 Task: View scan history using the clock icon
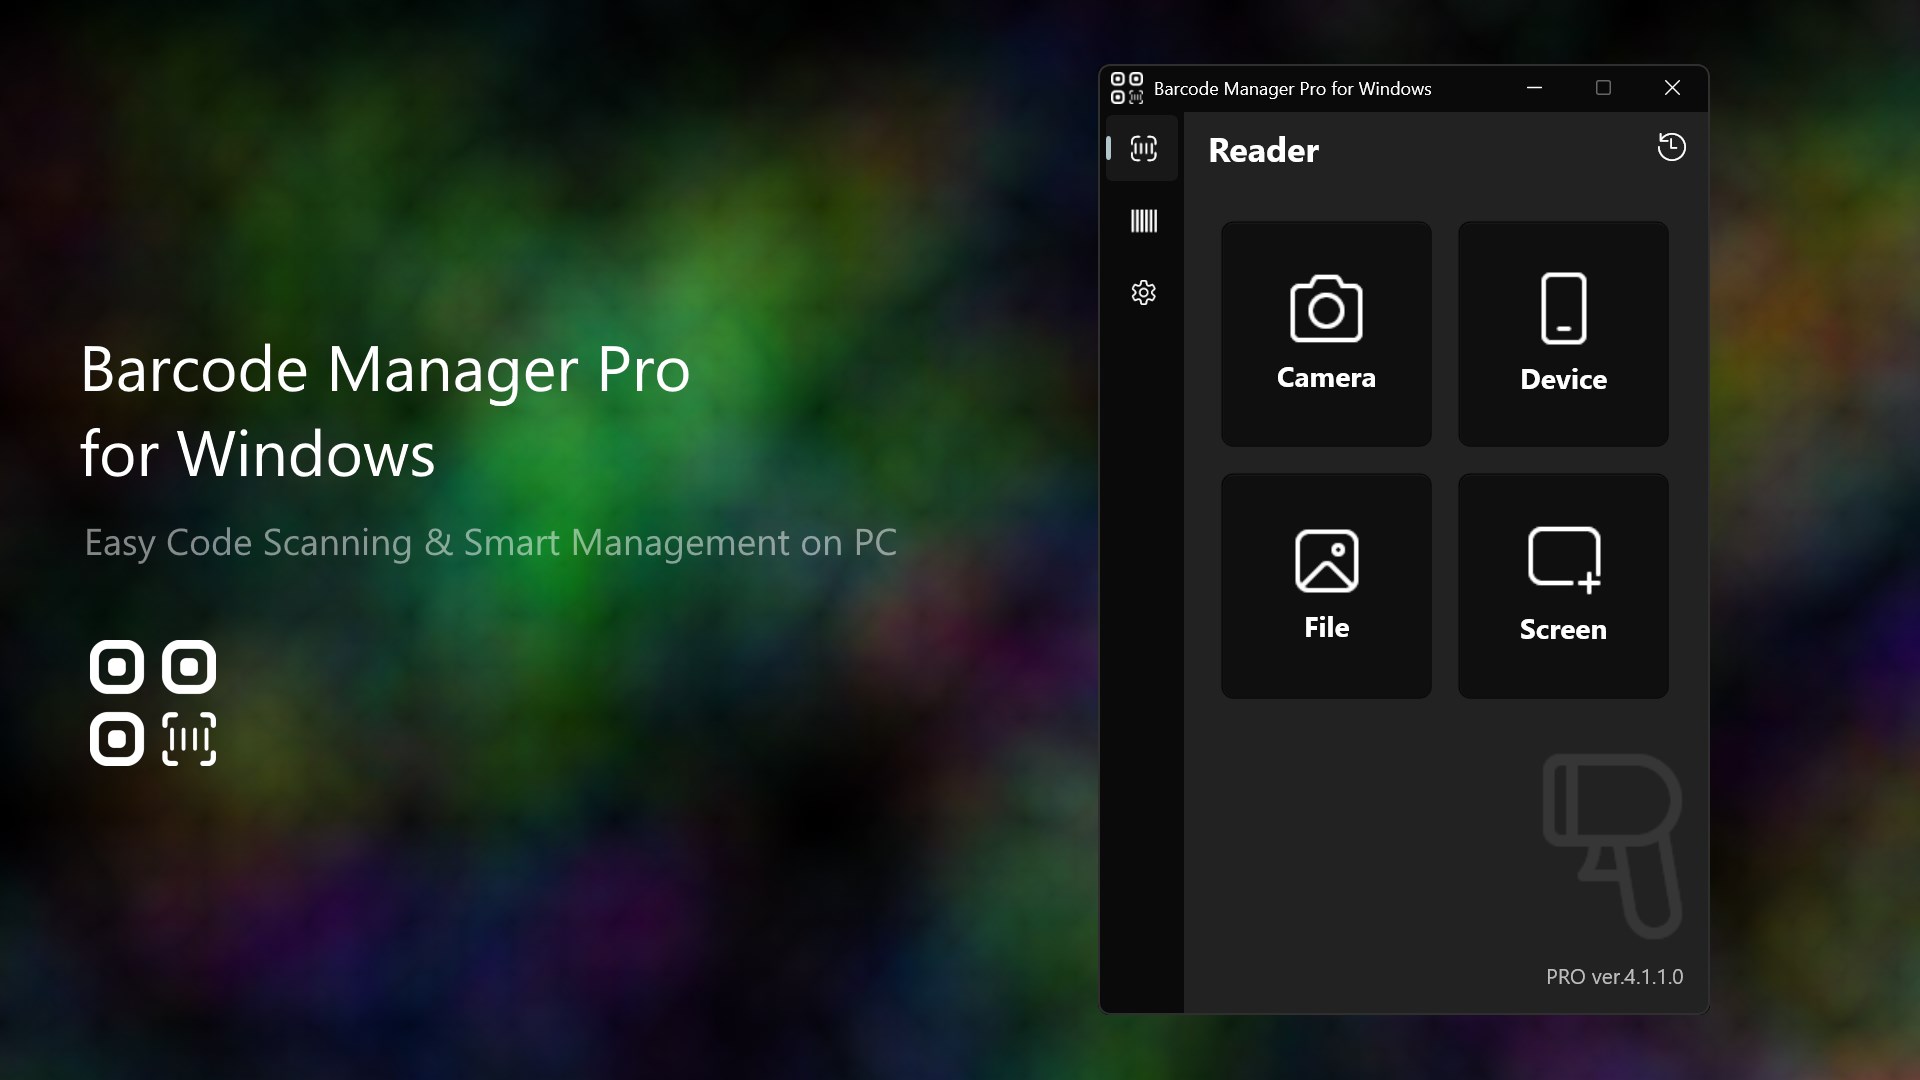(x=1671, y=147)
